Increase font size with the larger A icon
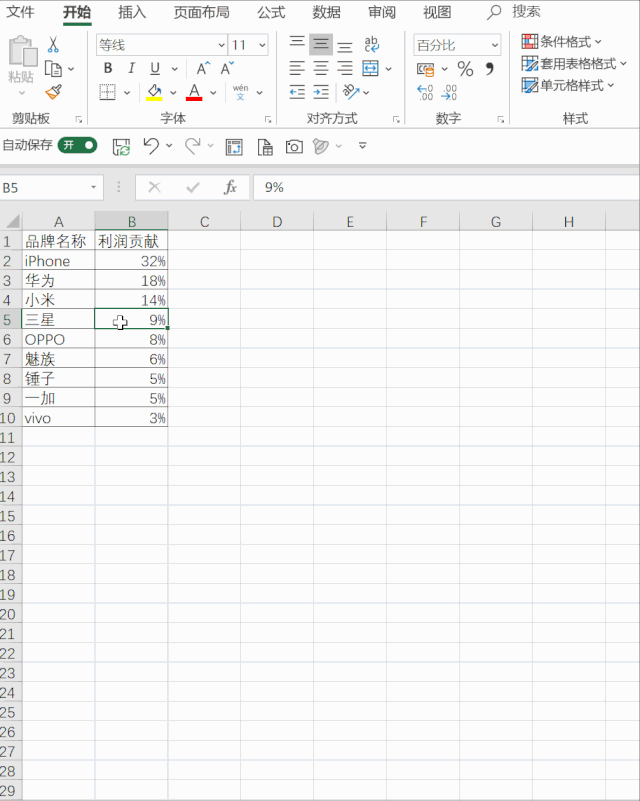This screenshot has height=801, width=640. 203,68
